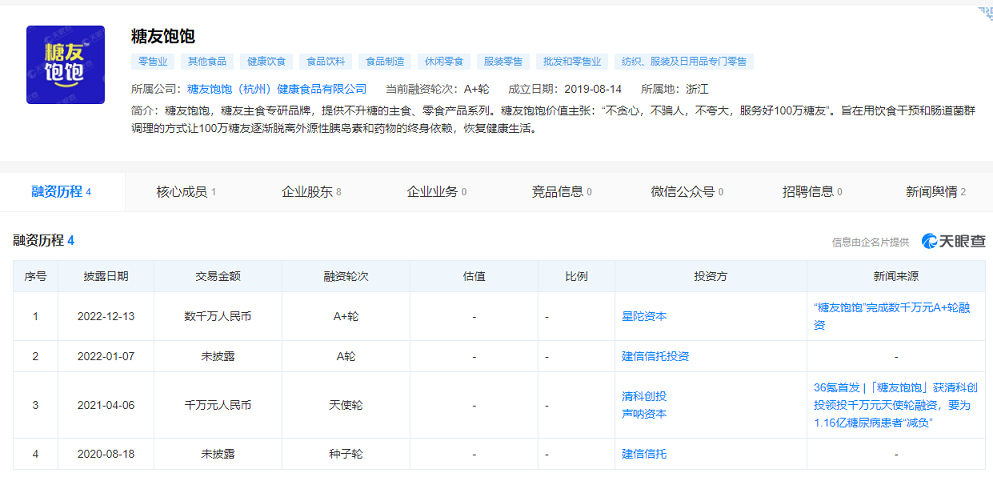Open investor 星陀资本 link
This screenshot has width=993, height=485.
[x=644, y=316]
